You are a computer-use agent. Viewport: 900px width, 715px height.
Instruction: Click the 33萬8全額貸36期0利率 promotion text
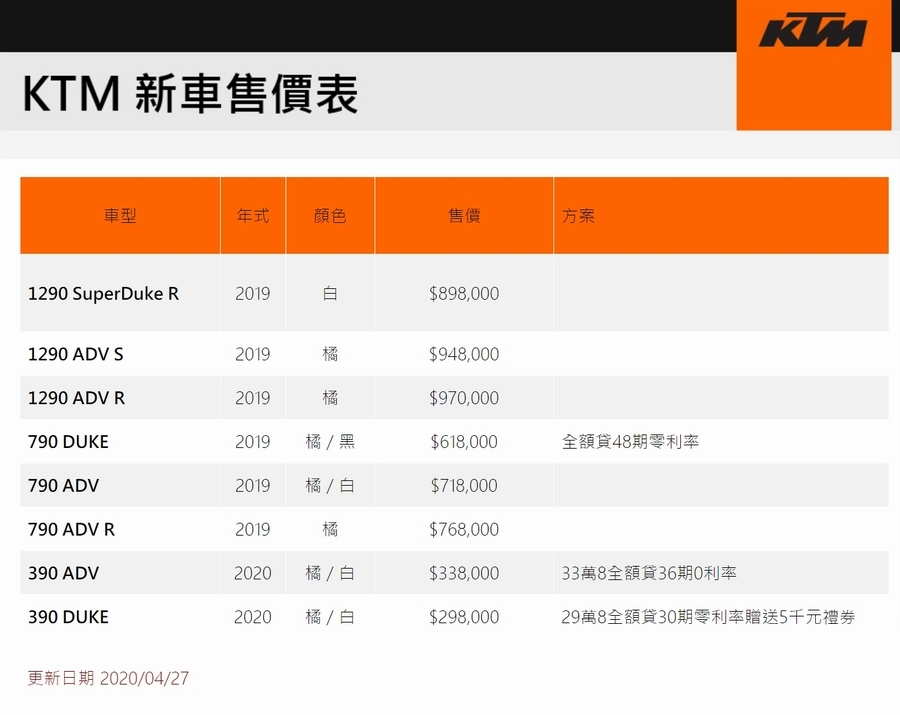point(649,574)
